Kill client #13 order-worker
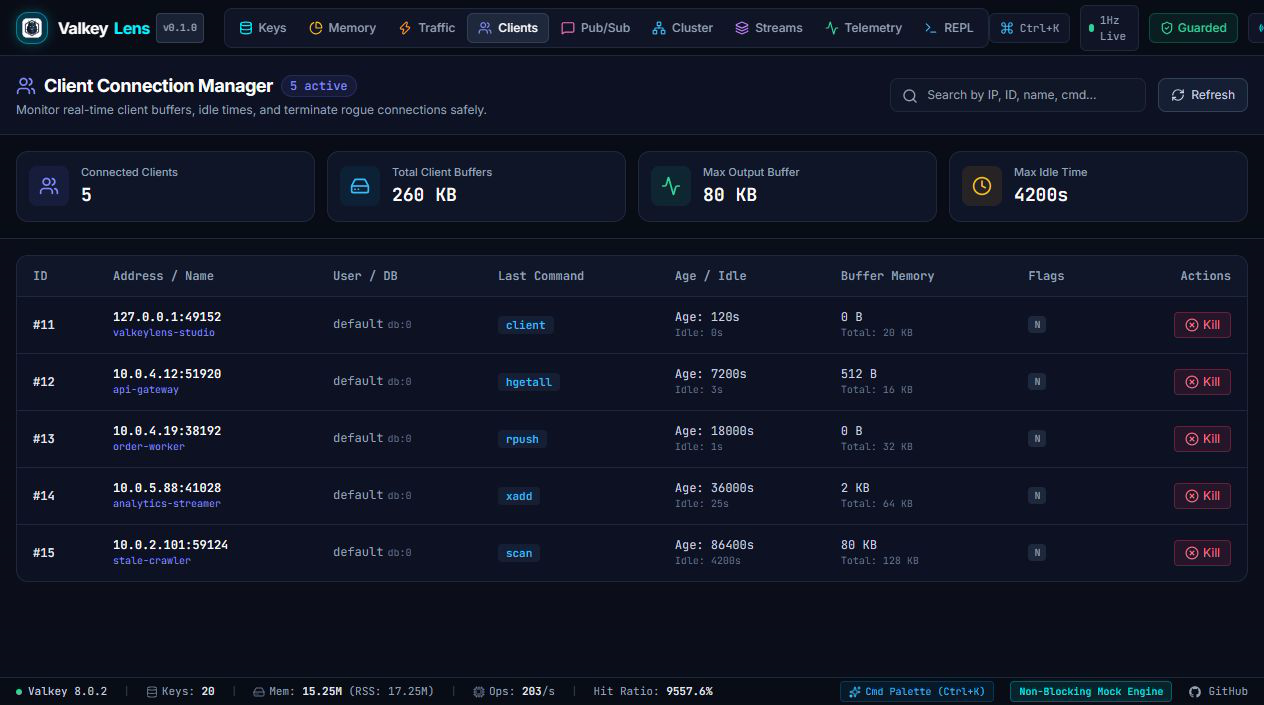Screen dimensions: 1264x705 click(1202, 439)
